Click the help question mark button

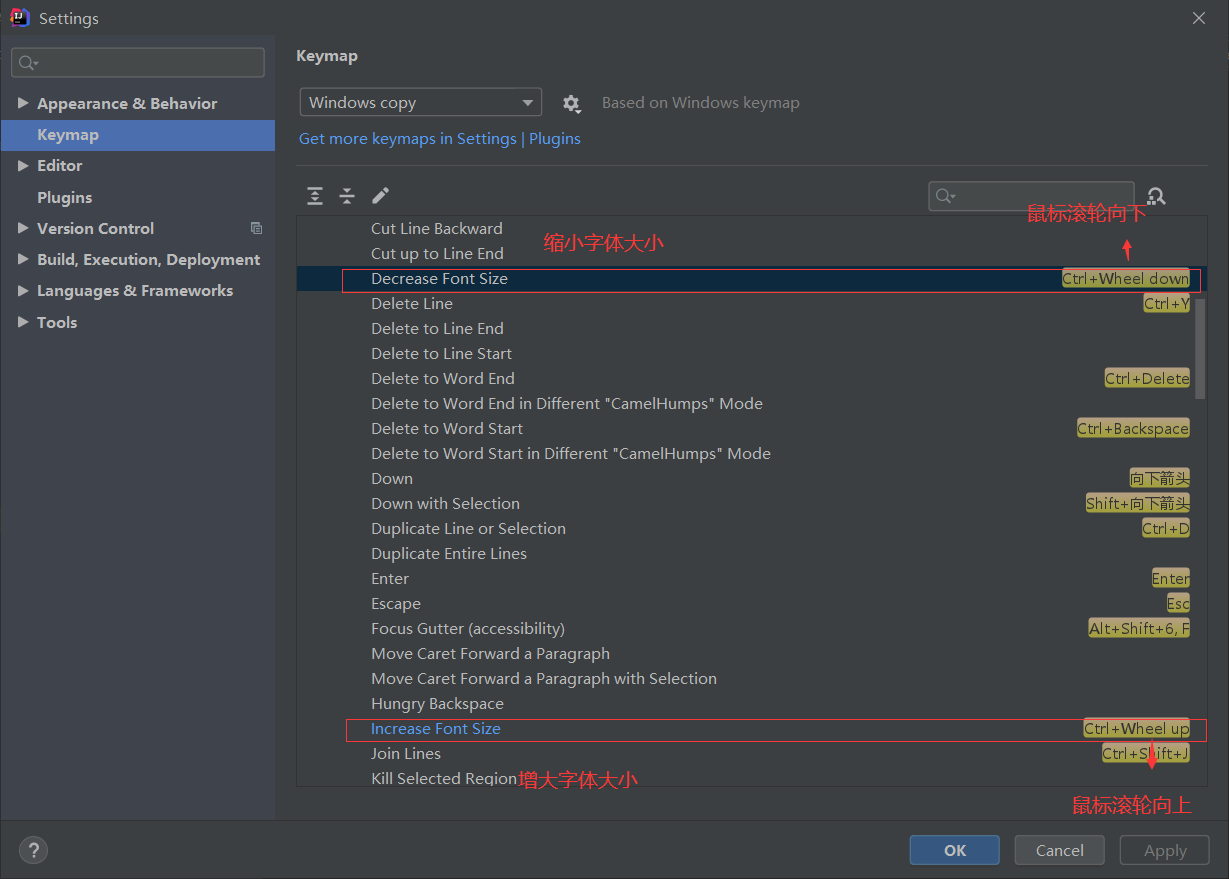coord(33,850)
